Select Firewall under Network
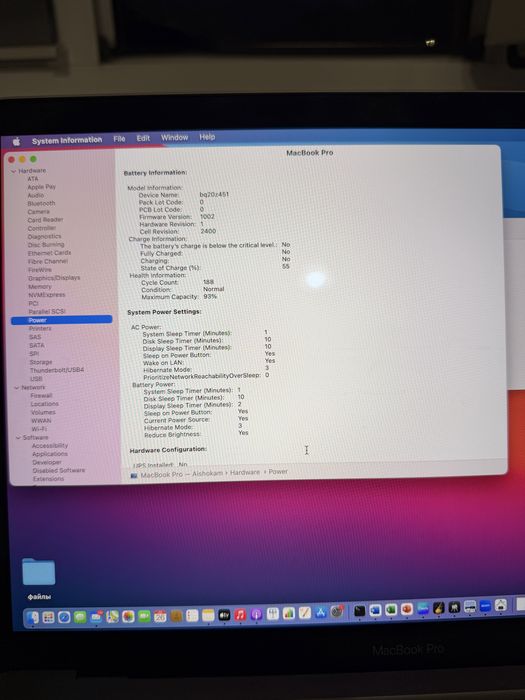 click(x=42, y=396)
